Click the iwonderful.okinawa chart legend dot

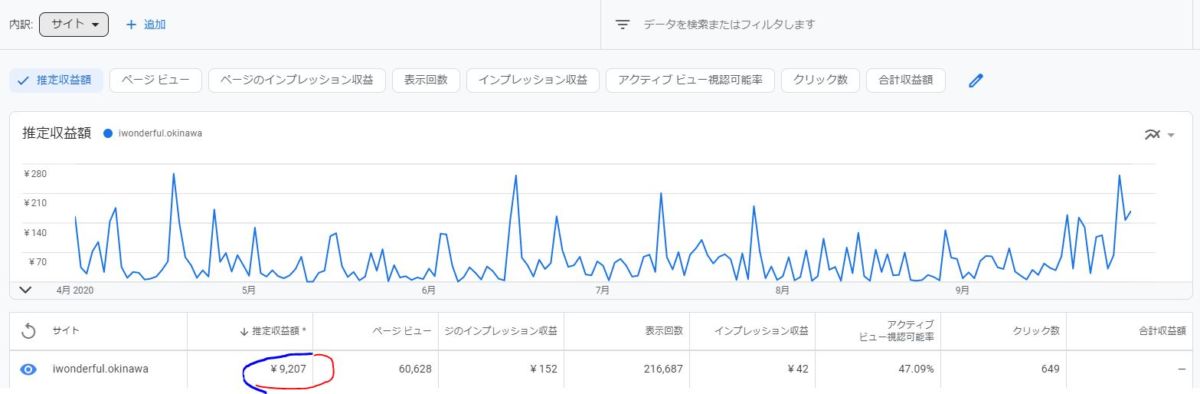pyautogui.click(x=108, y=133)
